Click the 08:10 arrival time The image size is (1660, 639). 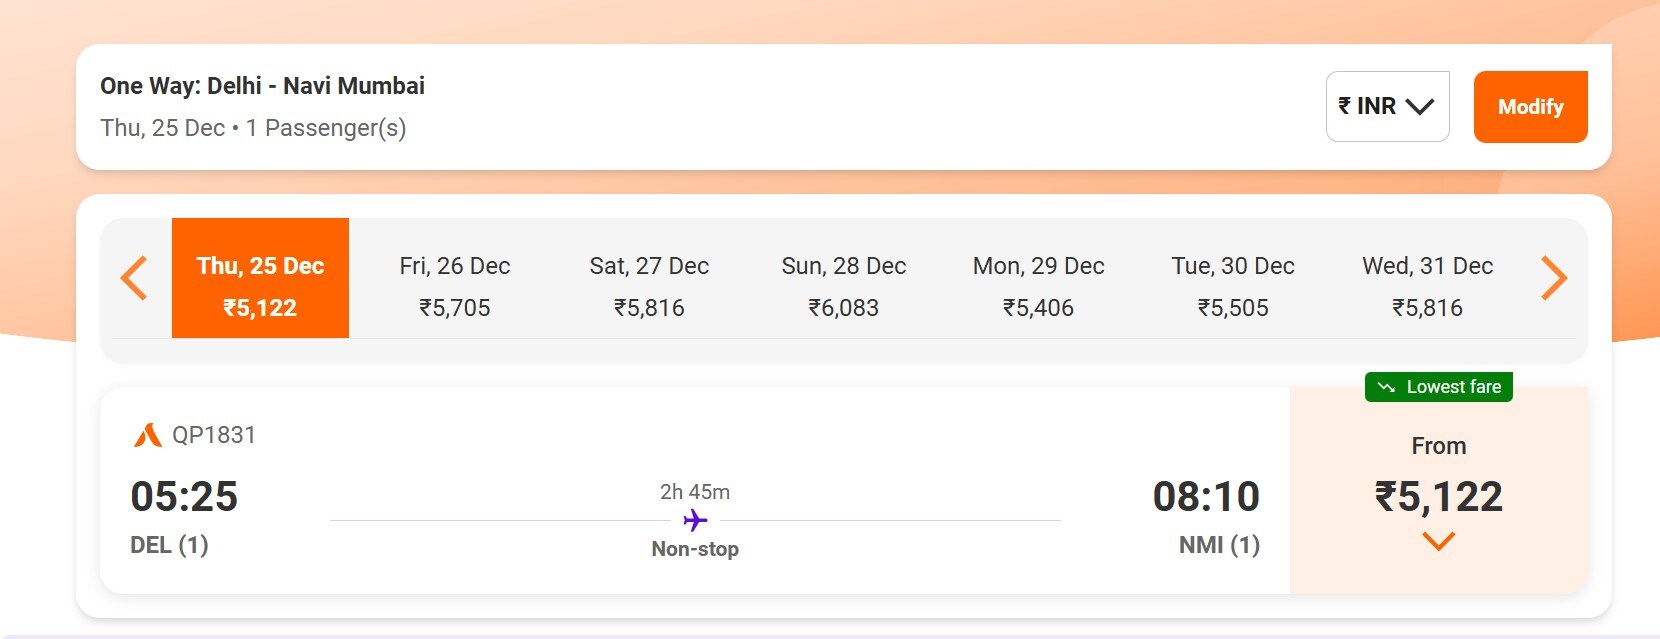point(1206,496)
